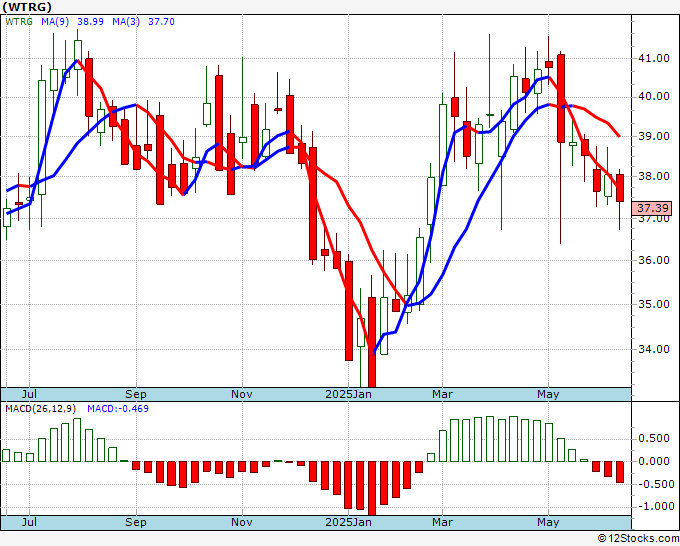
Task: Click Sep on the MACD panel time axis
Action: (x=136, y=522)
